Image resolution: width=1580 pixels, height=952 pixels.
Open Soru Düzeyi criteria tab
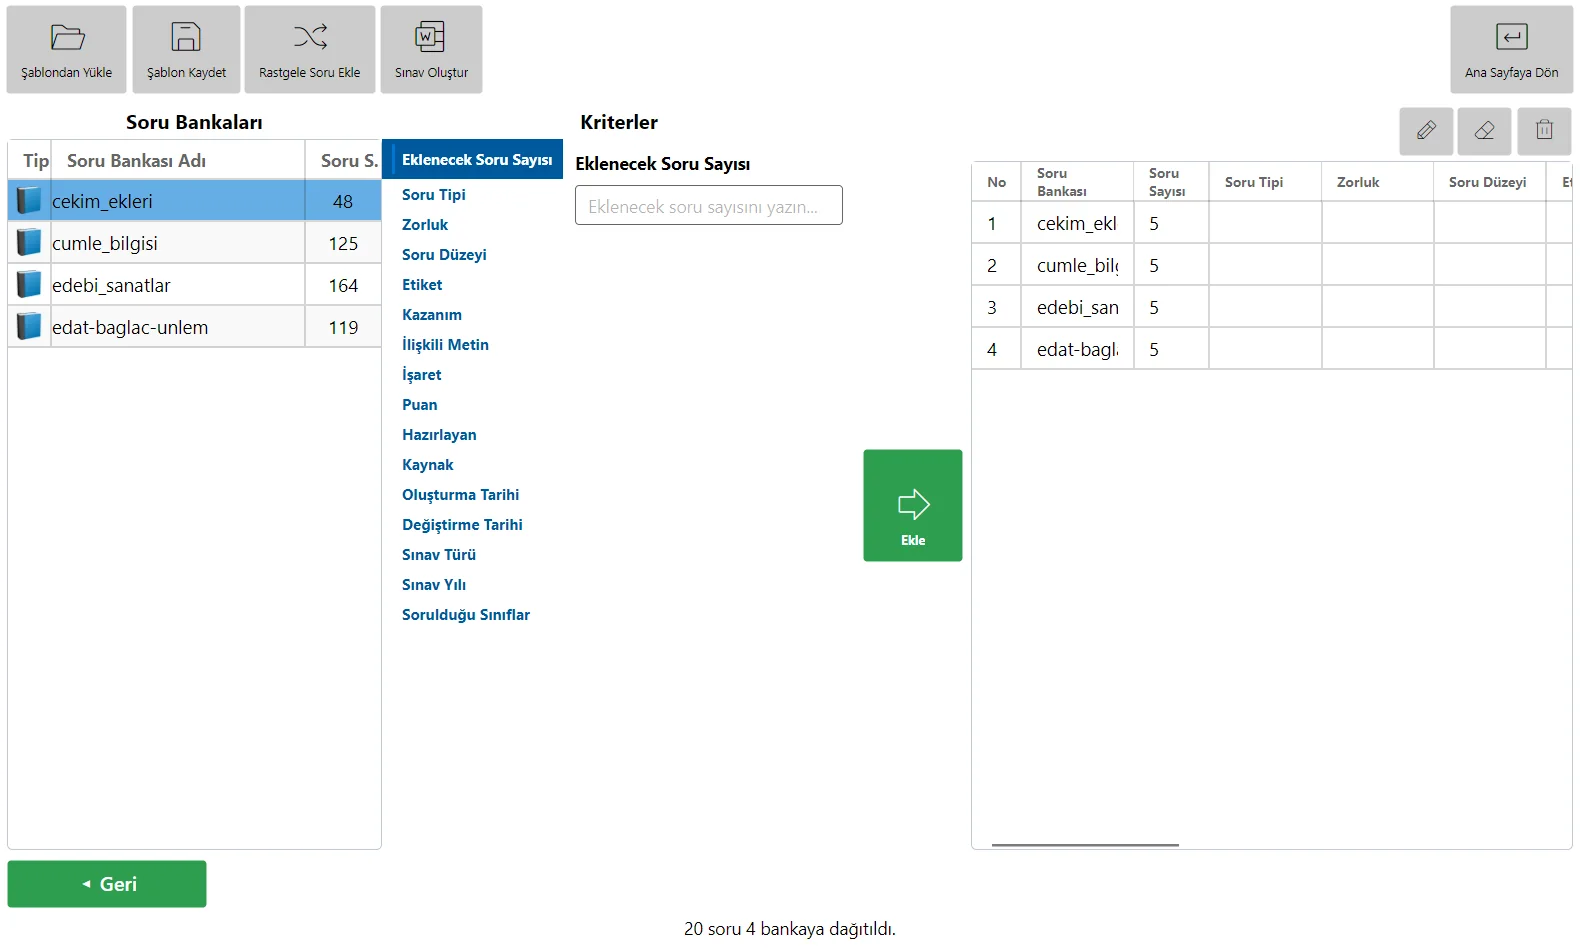tap(444, 255)
